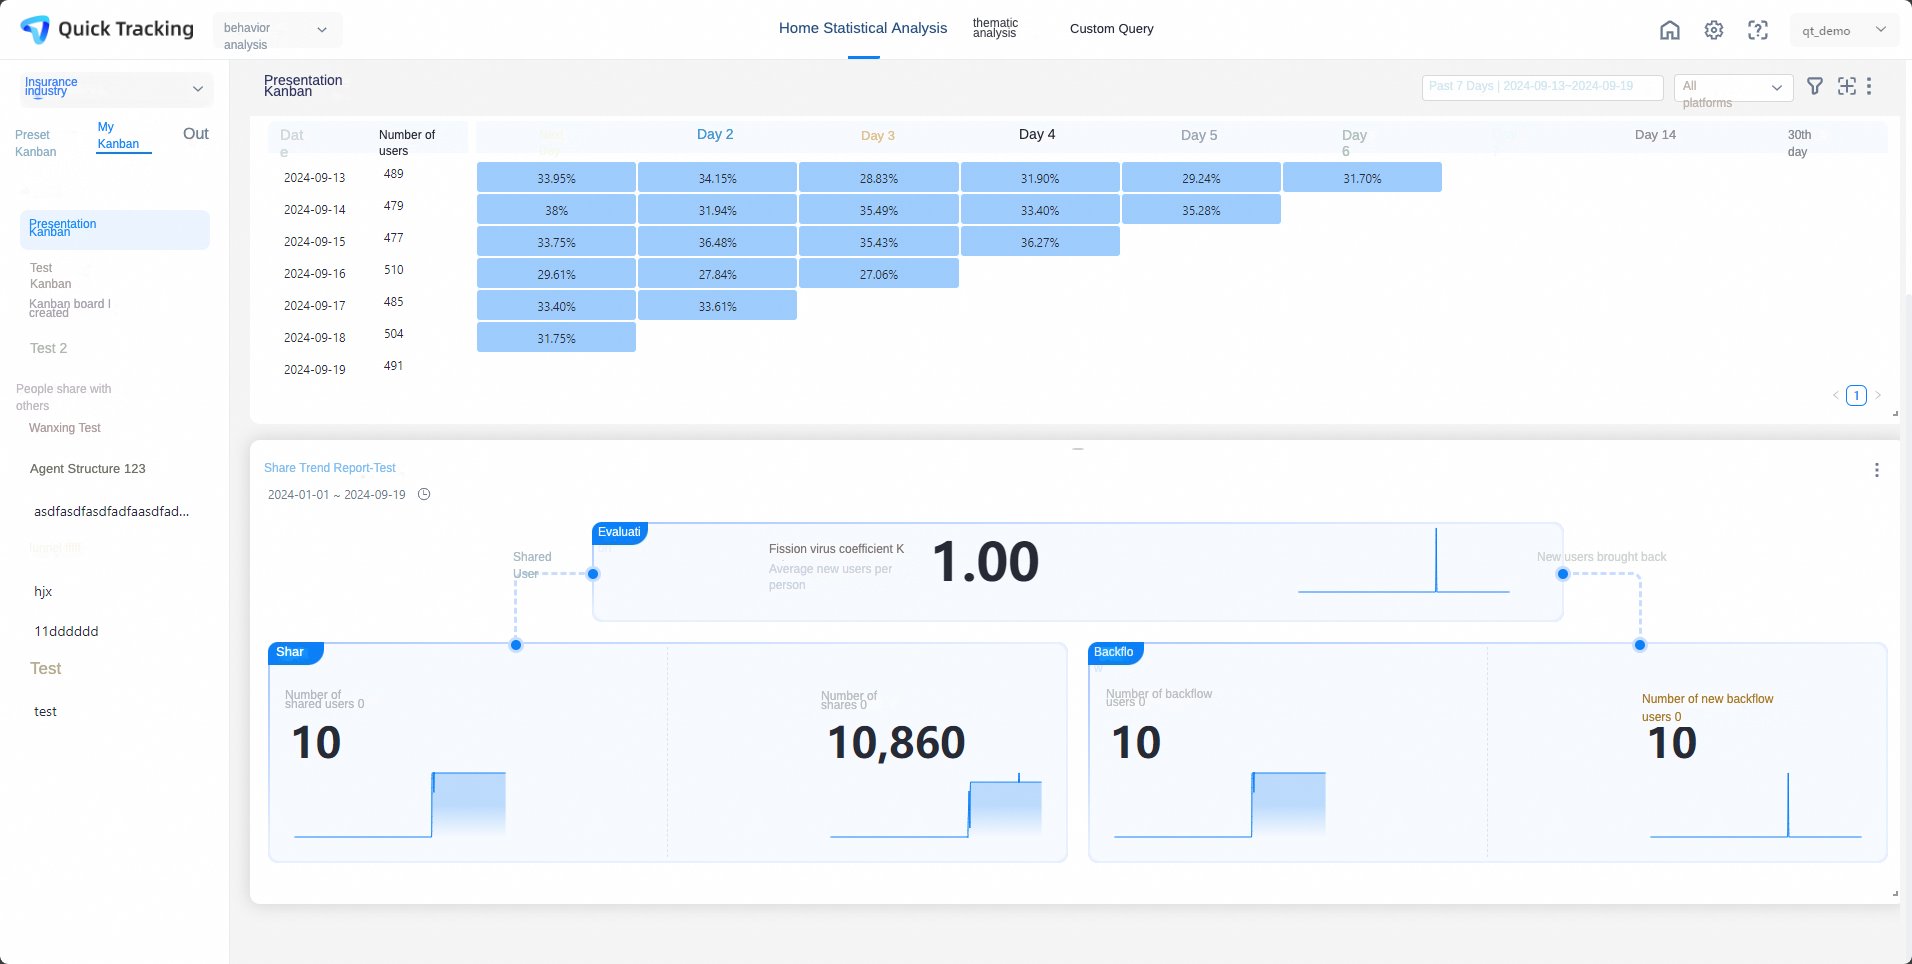
Task: Open the settings gear icon
Action: point(1714,30)
